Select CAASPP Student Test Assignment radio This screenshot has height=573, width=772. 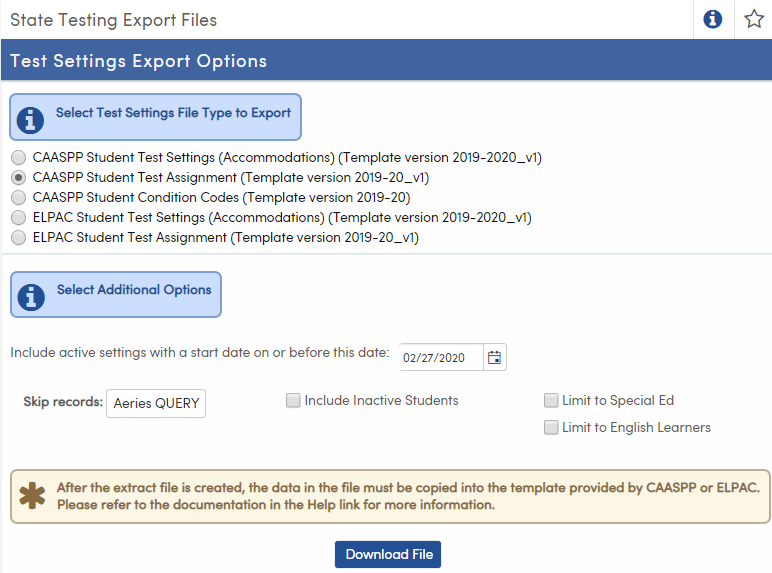(19, 177)
